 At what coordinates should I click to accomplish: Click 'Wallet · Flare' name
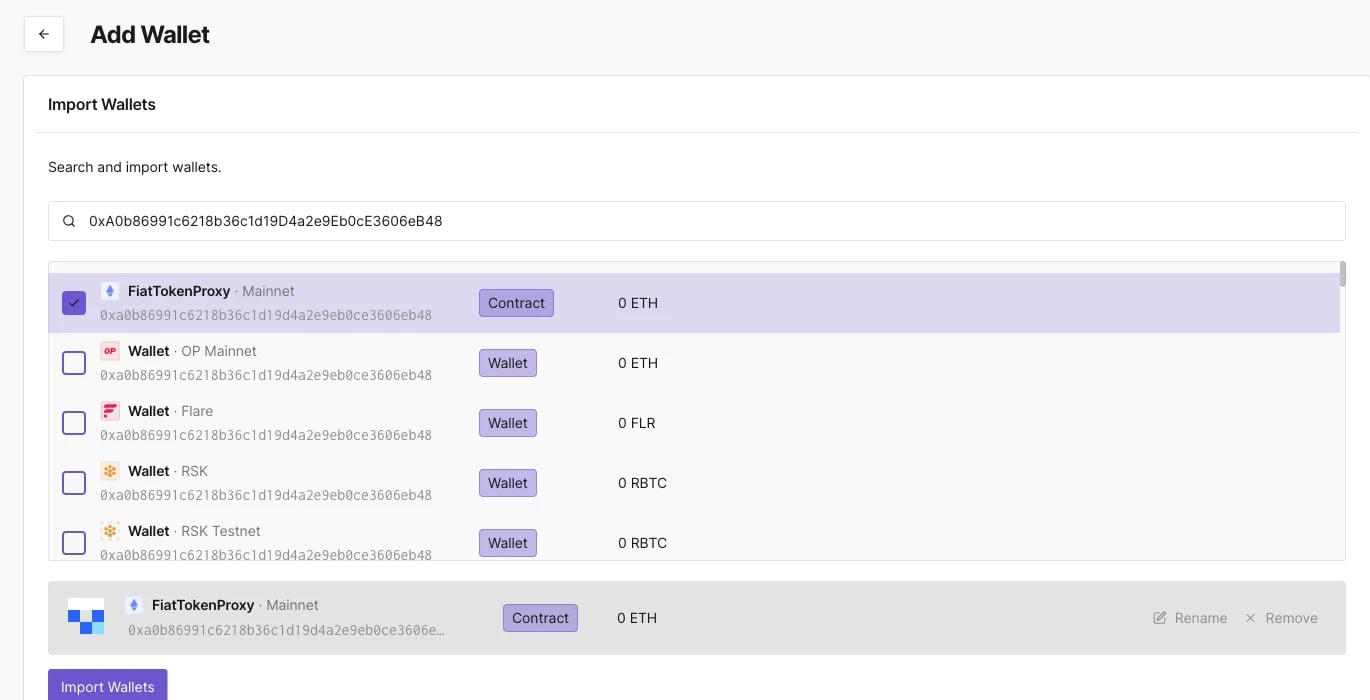(x=170, y=411)
